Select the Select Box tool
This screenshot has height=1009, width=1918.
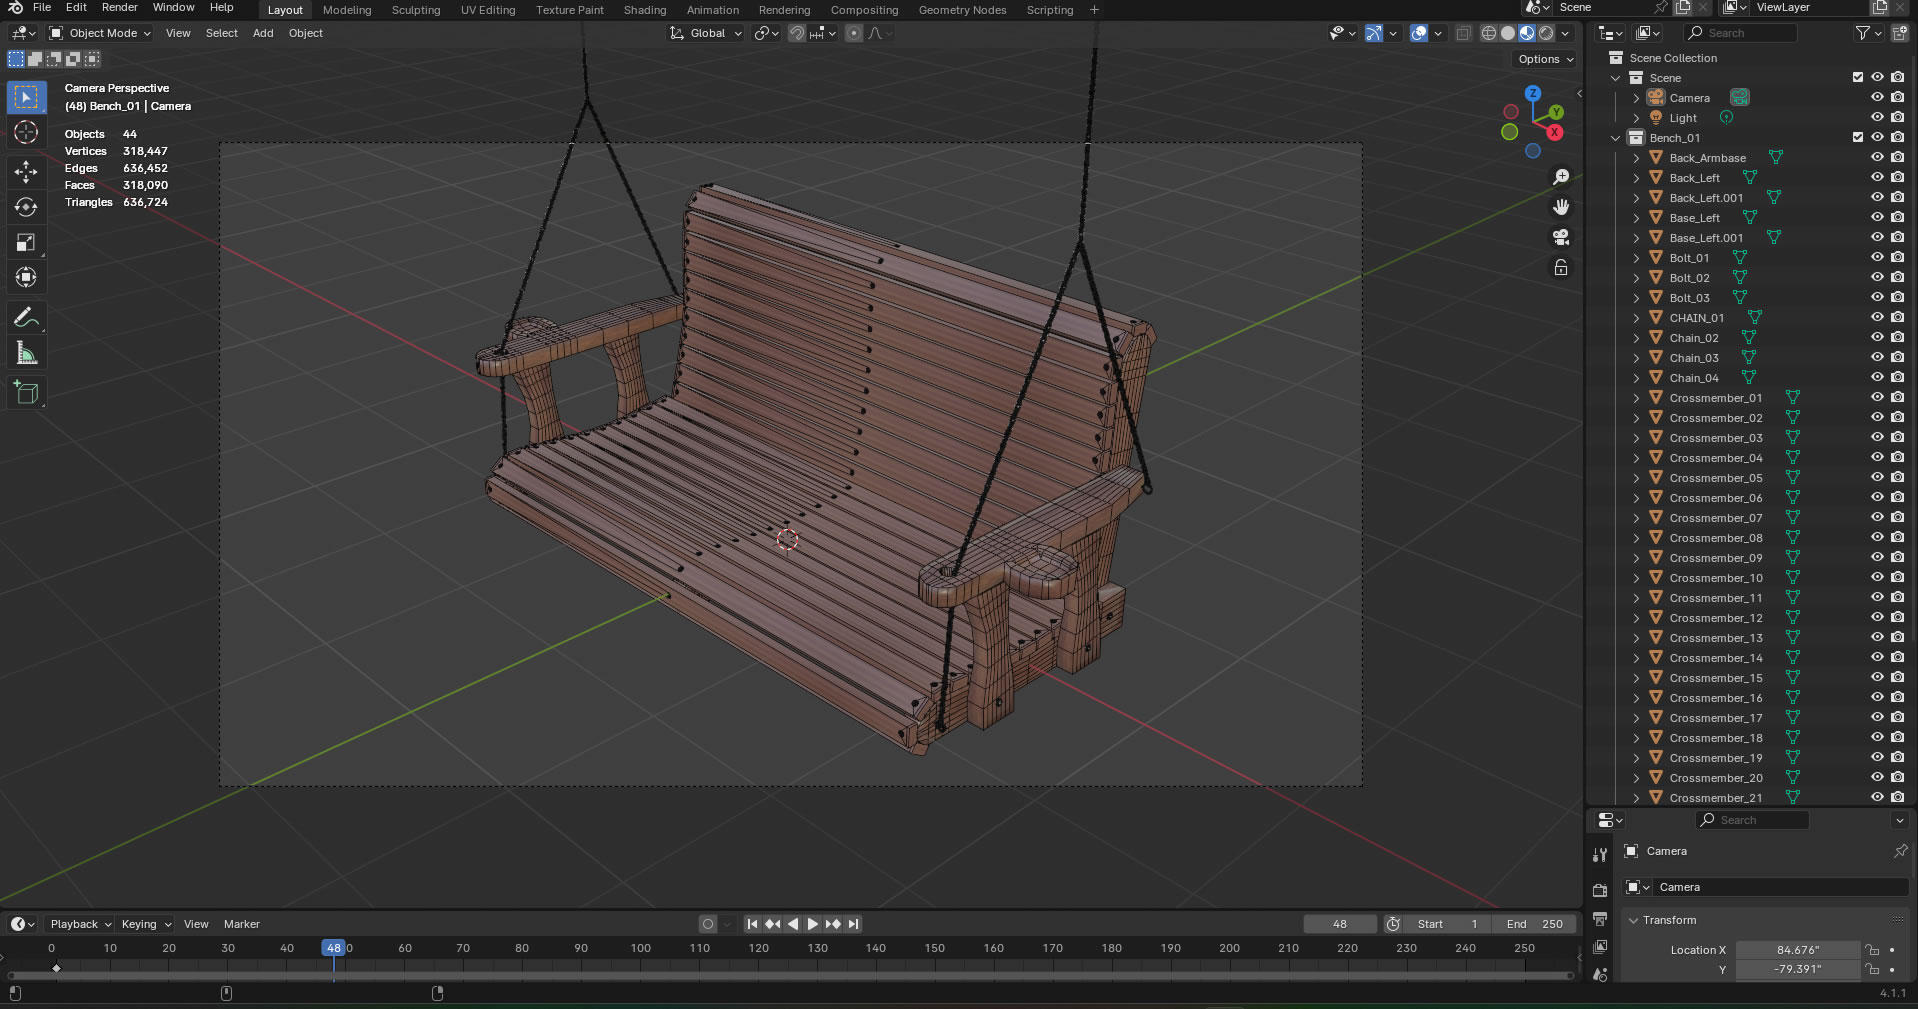point(26,97)
